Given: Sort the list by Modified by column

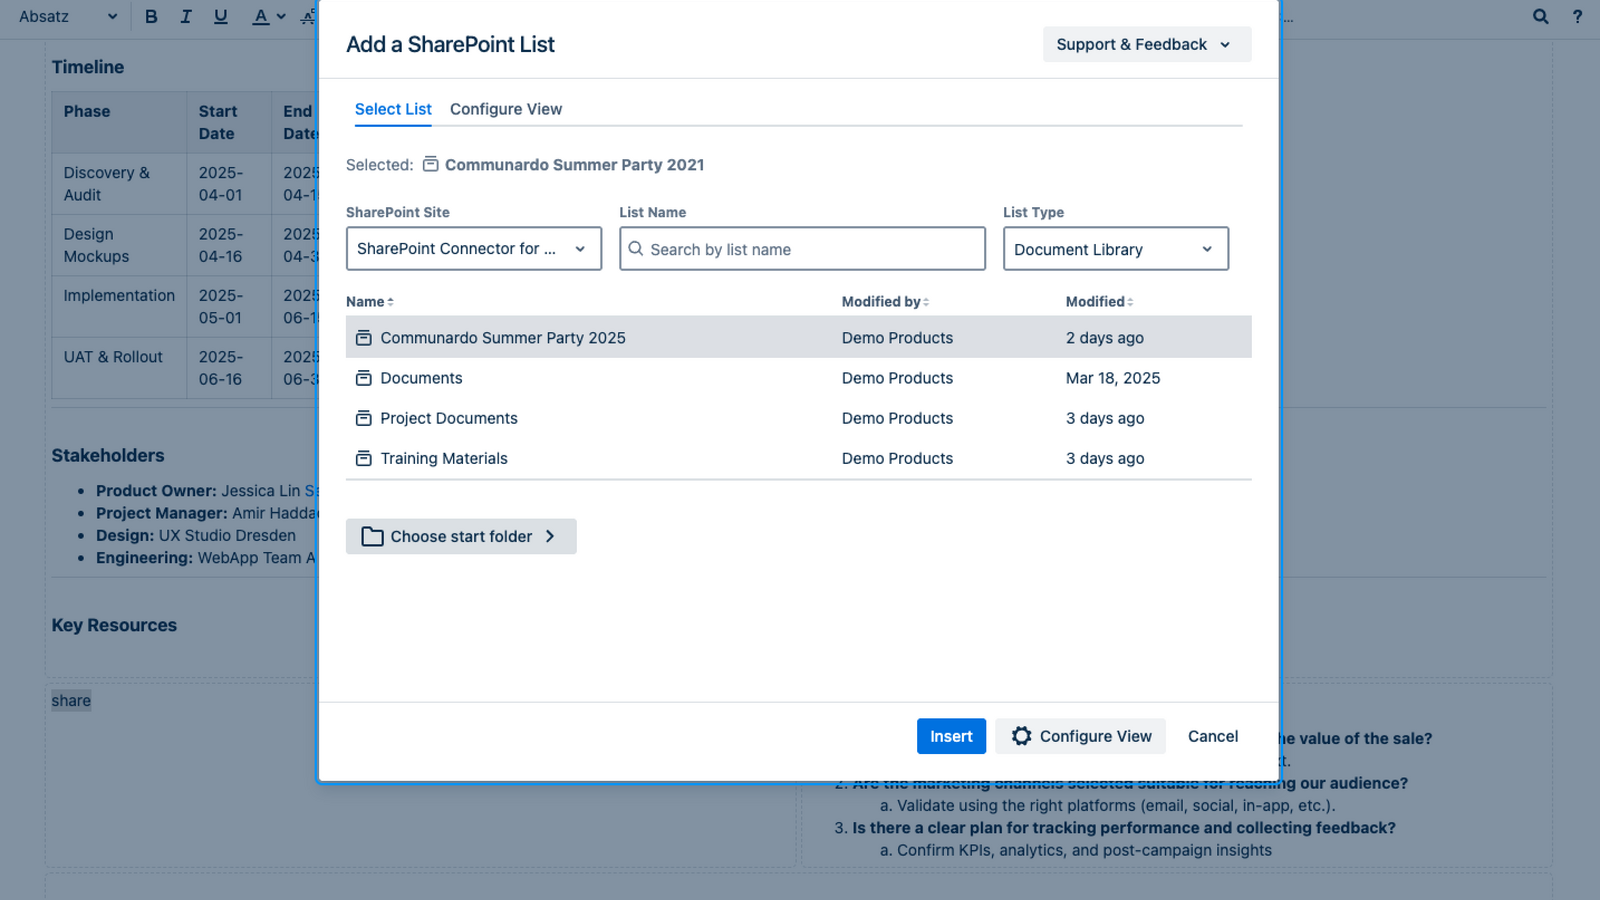Looking at the screenshot, I should 886,301.
